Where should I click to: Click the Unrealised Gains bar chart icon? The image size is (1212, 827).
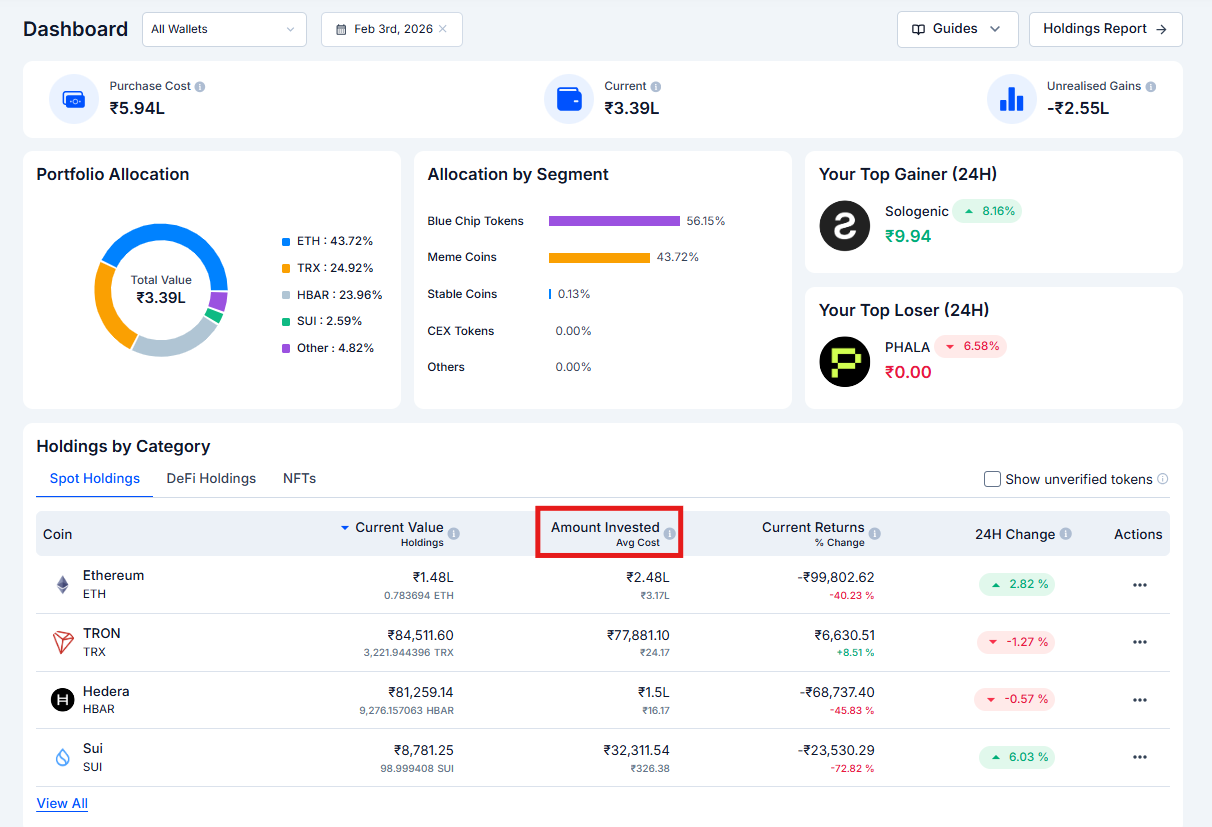coord(1011,99)
